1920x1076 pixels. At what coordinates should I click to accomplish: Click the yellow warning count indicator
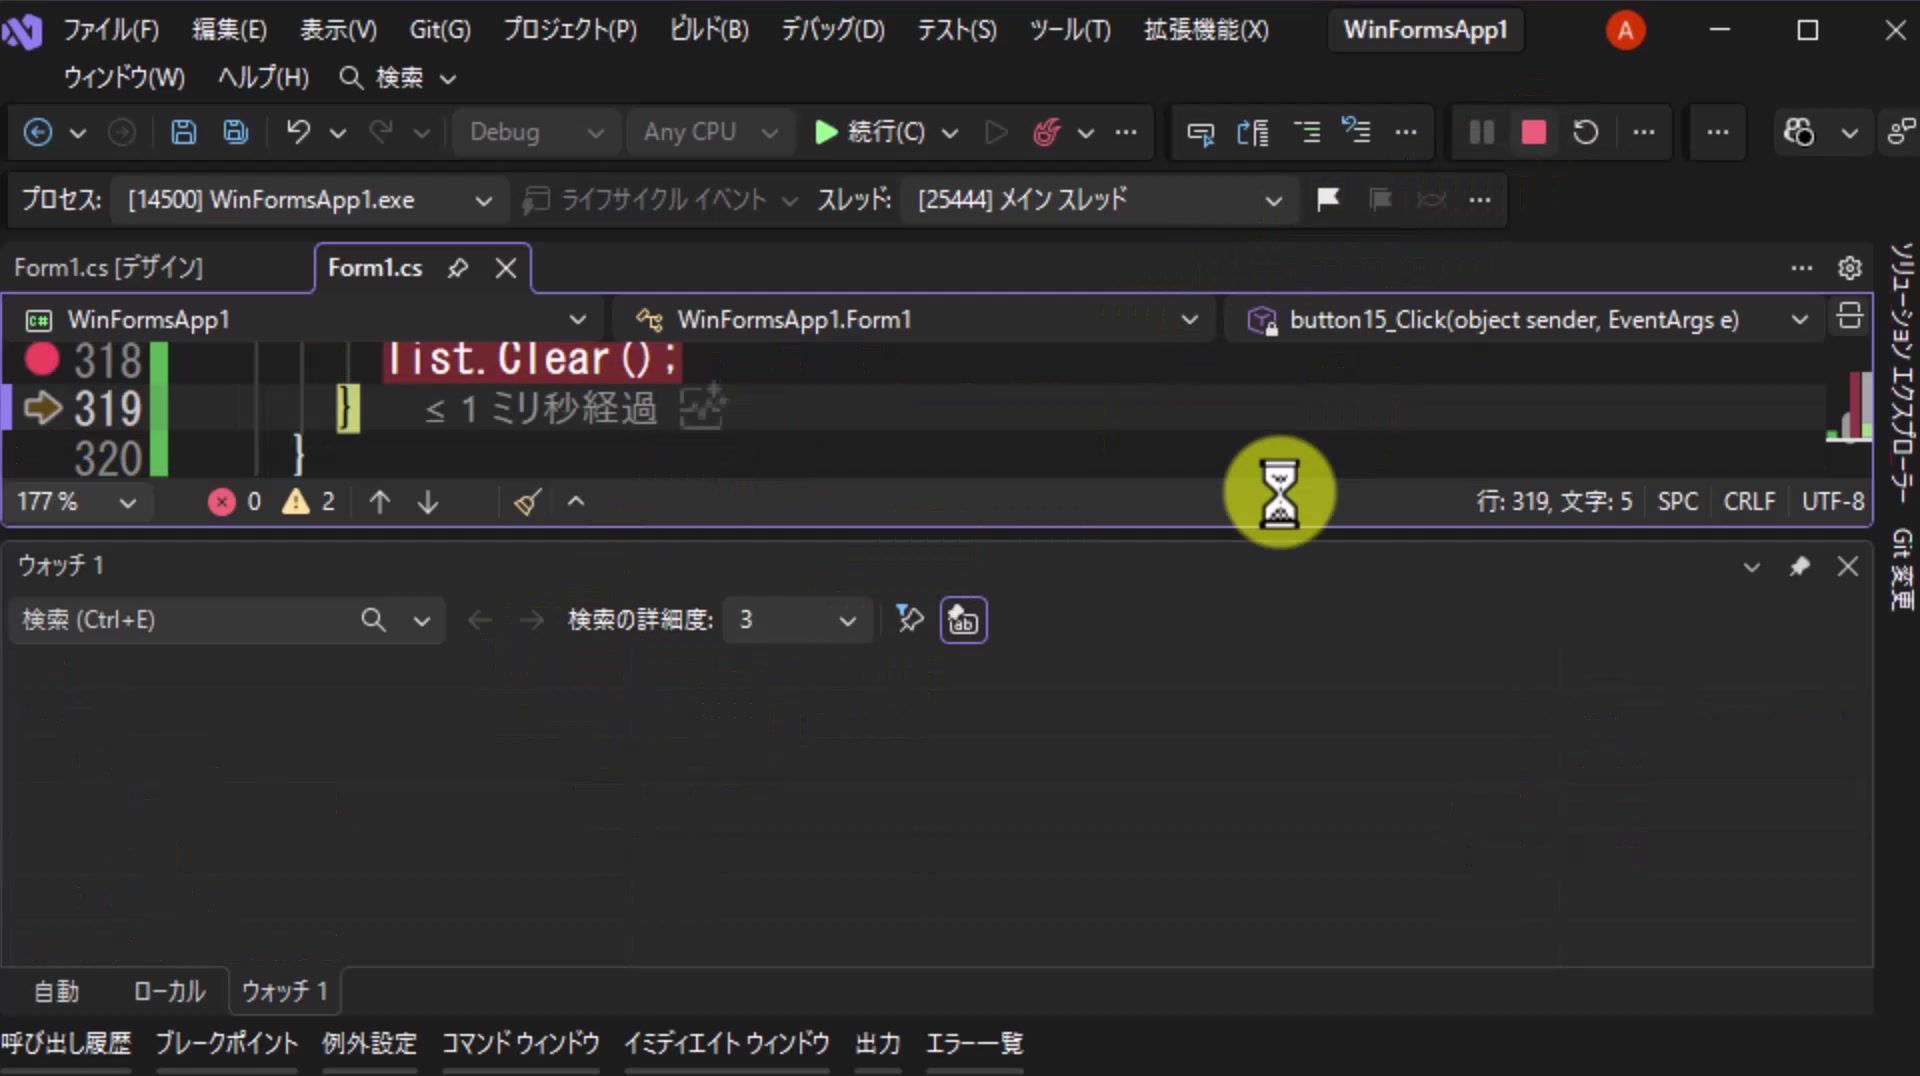(309, 502)
